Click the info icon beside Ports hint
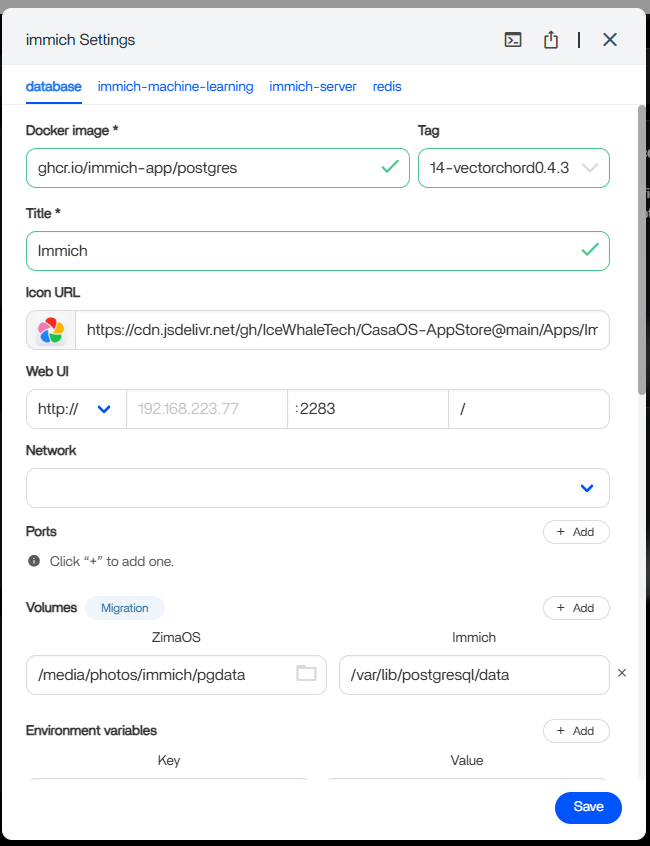650x846 pixels. click(34, 561)
